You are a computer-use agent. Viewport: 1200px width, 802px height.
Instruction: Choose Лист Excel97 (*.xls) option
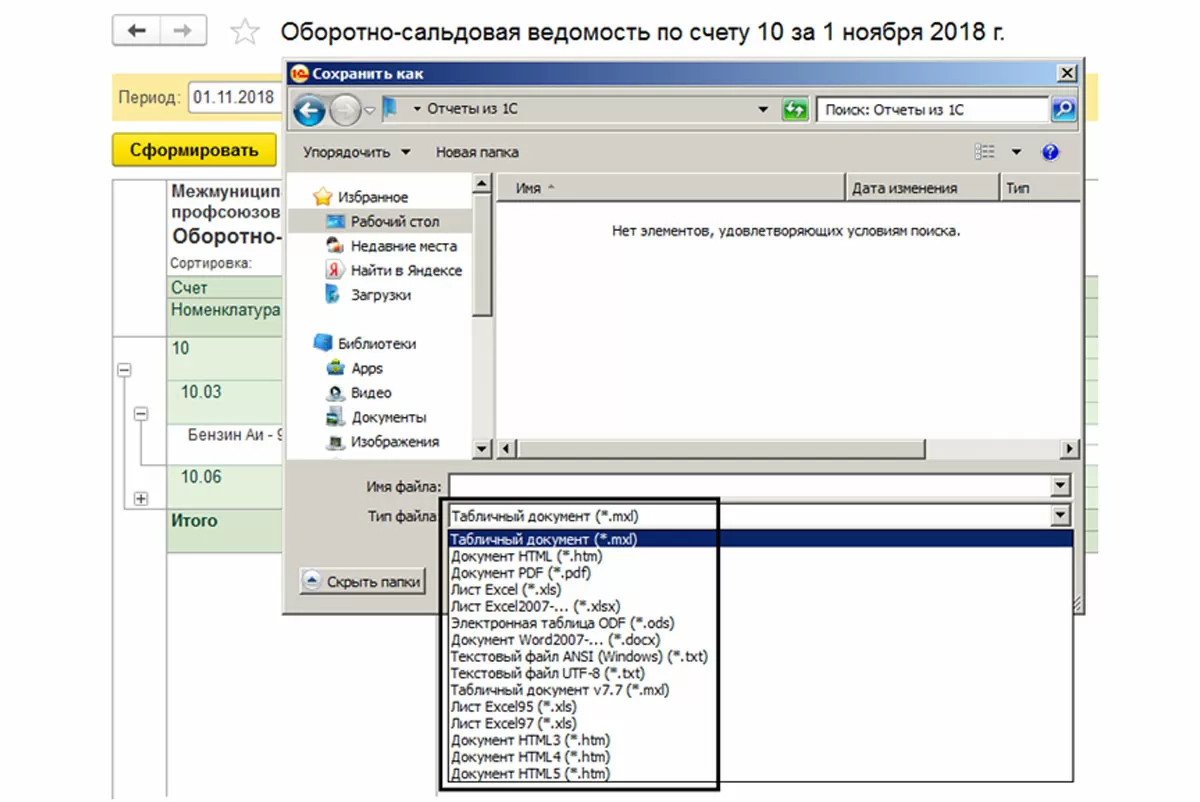click(760, 723)
